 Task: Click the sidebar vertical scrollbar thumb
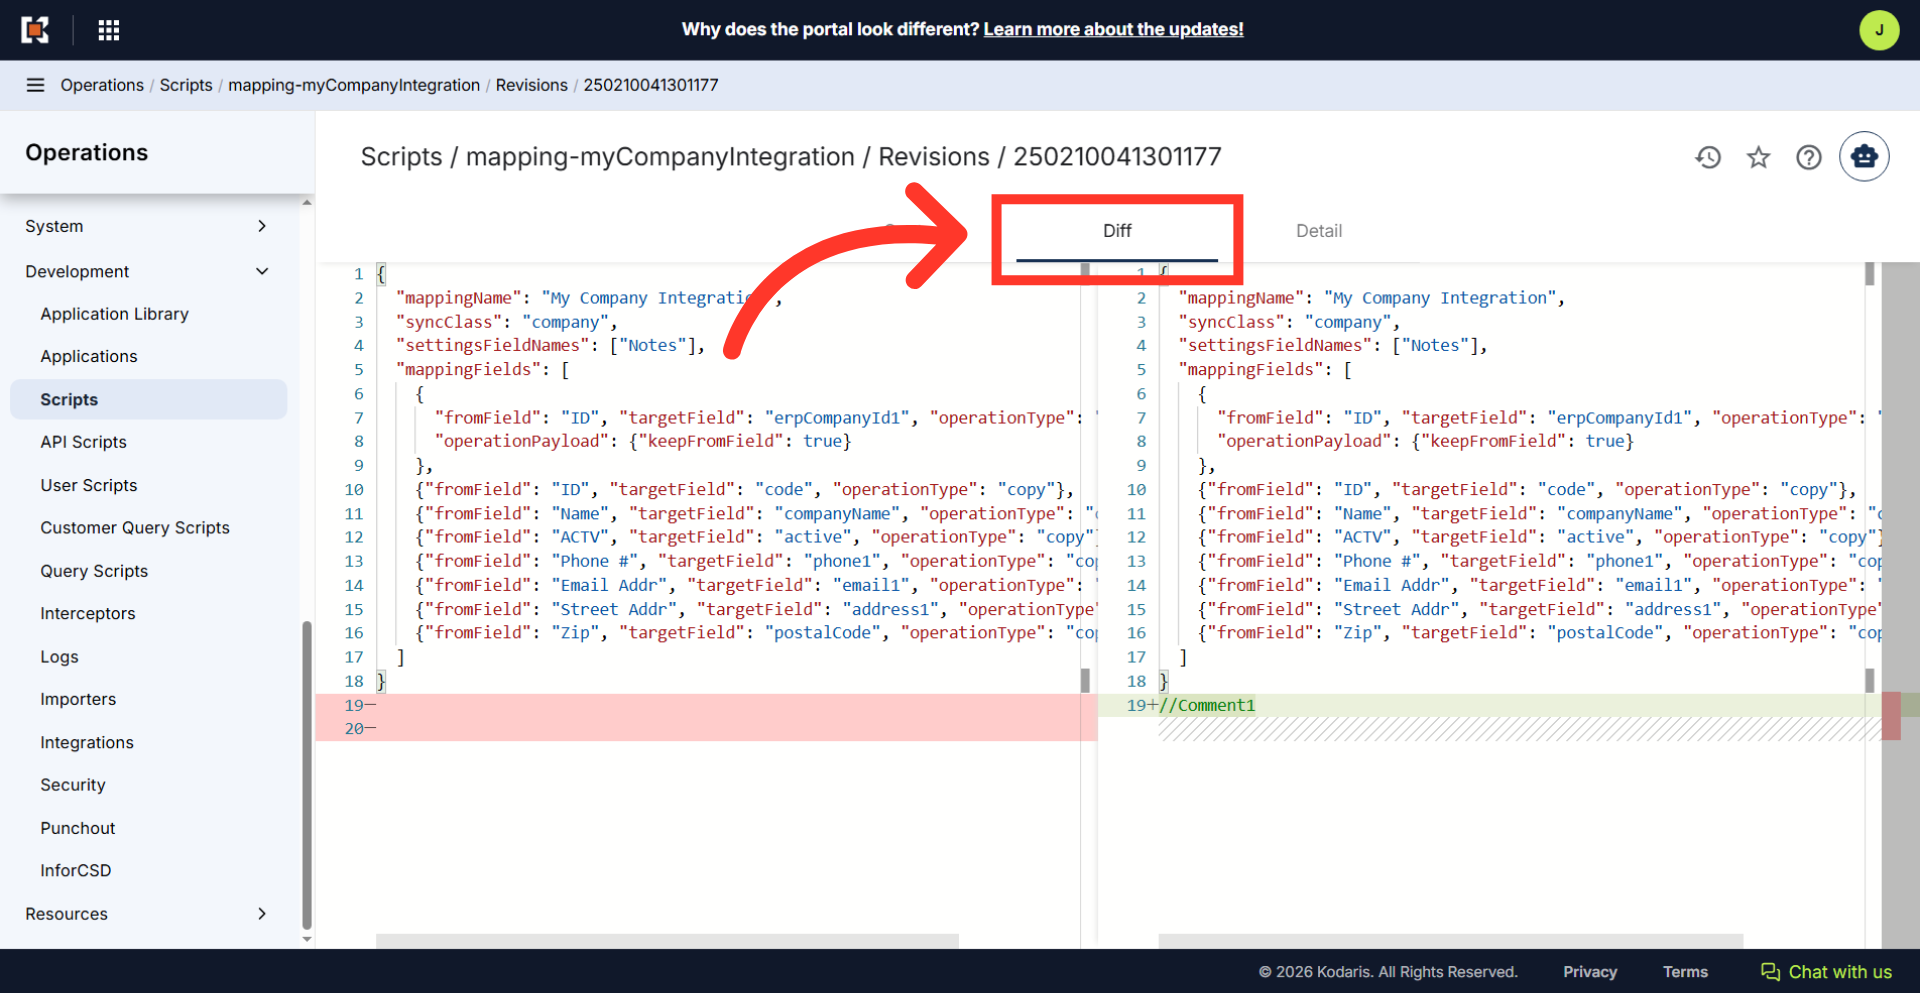(x=307, y=775)
